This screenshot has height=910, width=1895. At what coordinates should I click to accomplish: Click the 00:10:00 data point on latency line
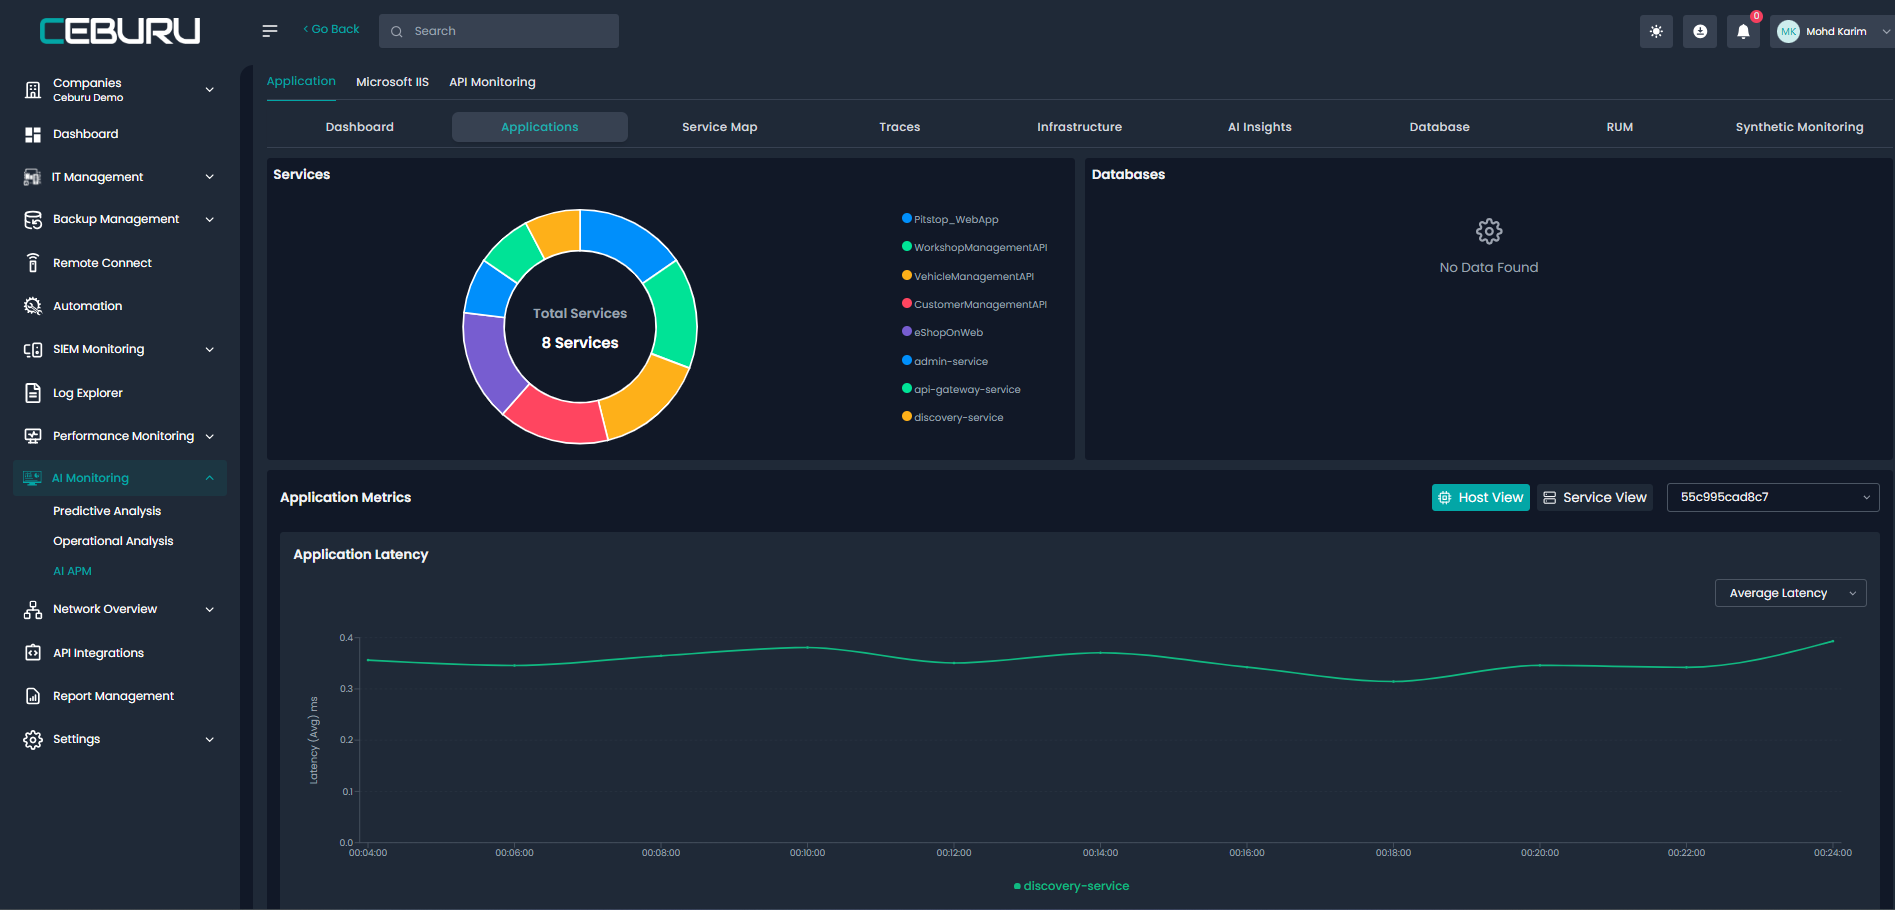808,647
